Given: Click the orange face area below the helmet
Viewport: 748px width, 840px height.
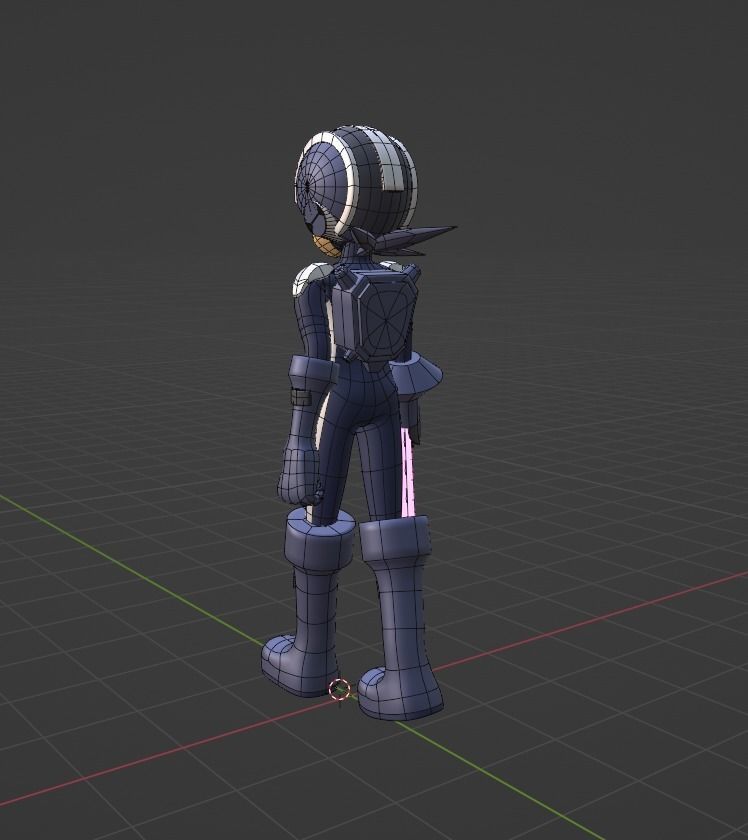Looking at the screenshot, I should pos(326,247).
